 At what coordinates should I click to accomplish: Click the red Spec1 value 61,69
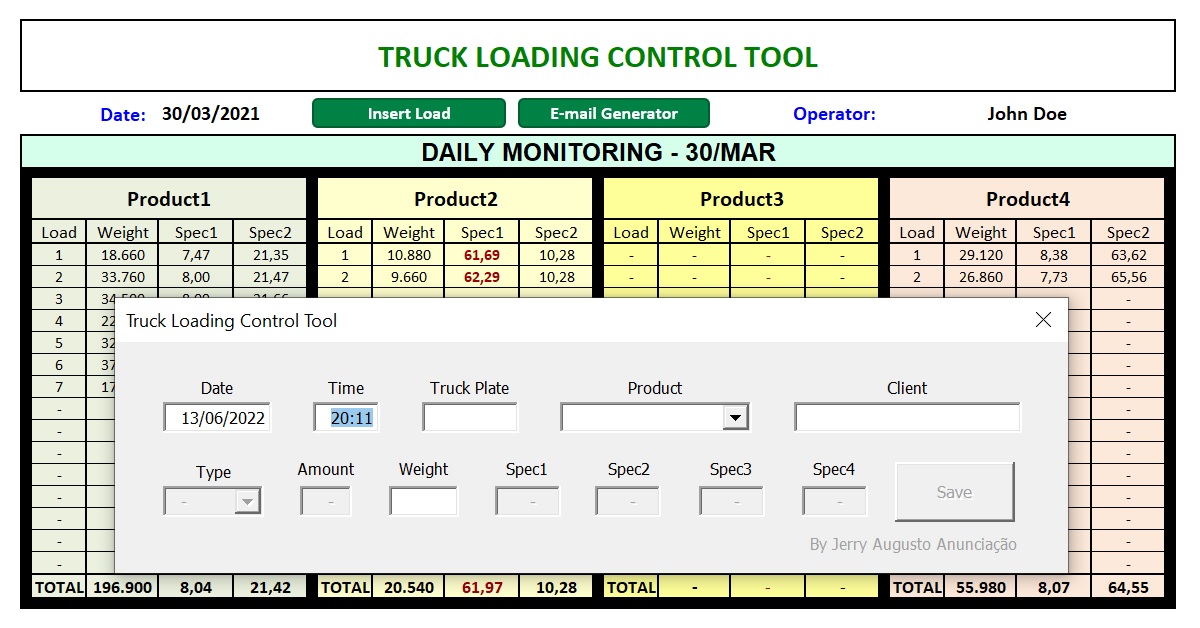[x=481, y=255]
